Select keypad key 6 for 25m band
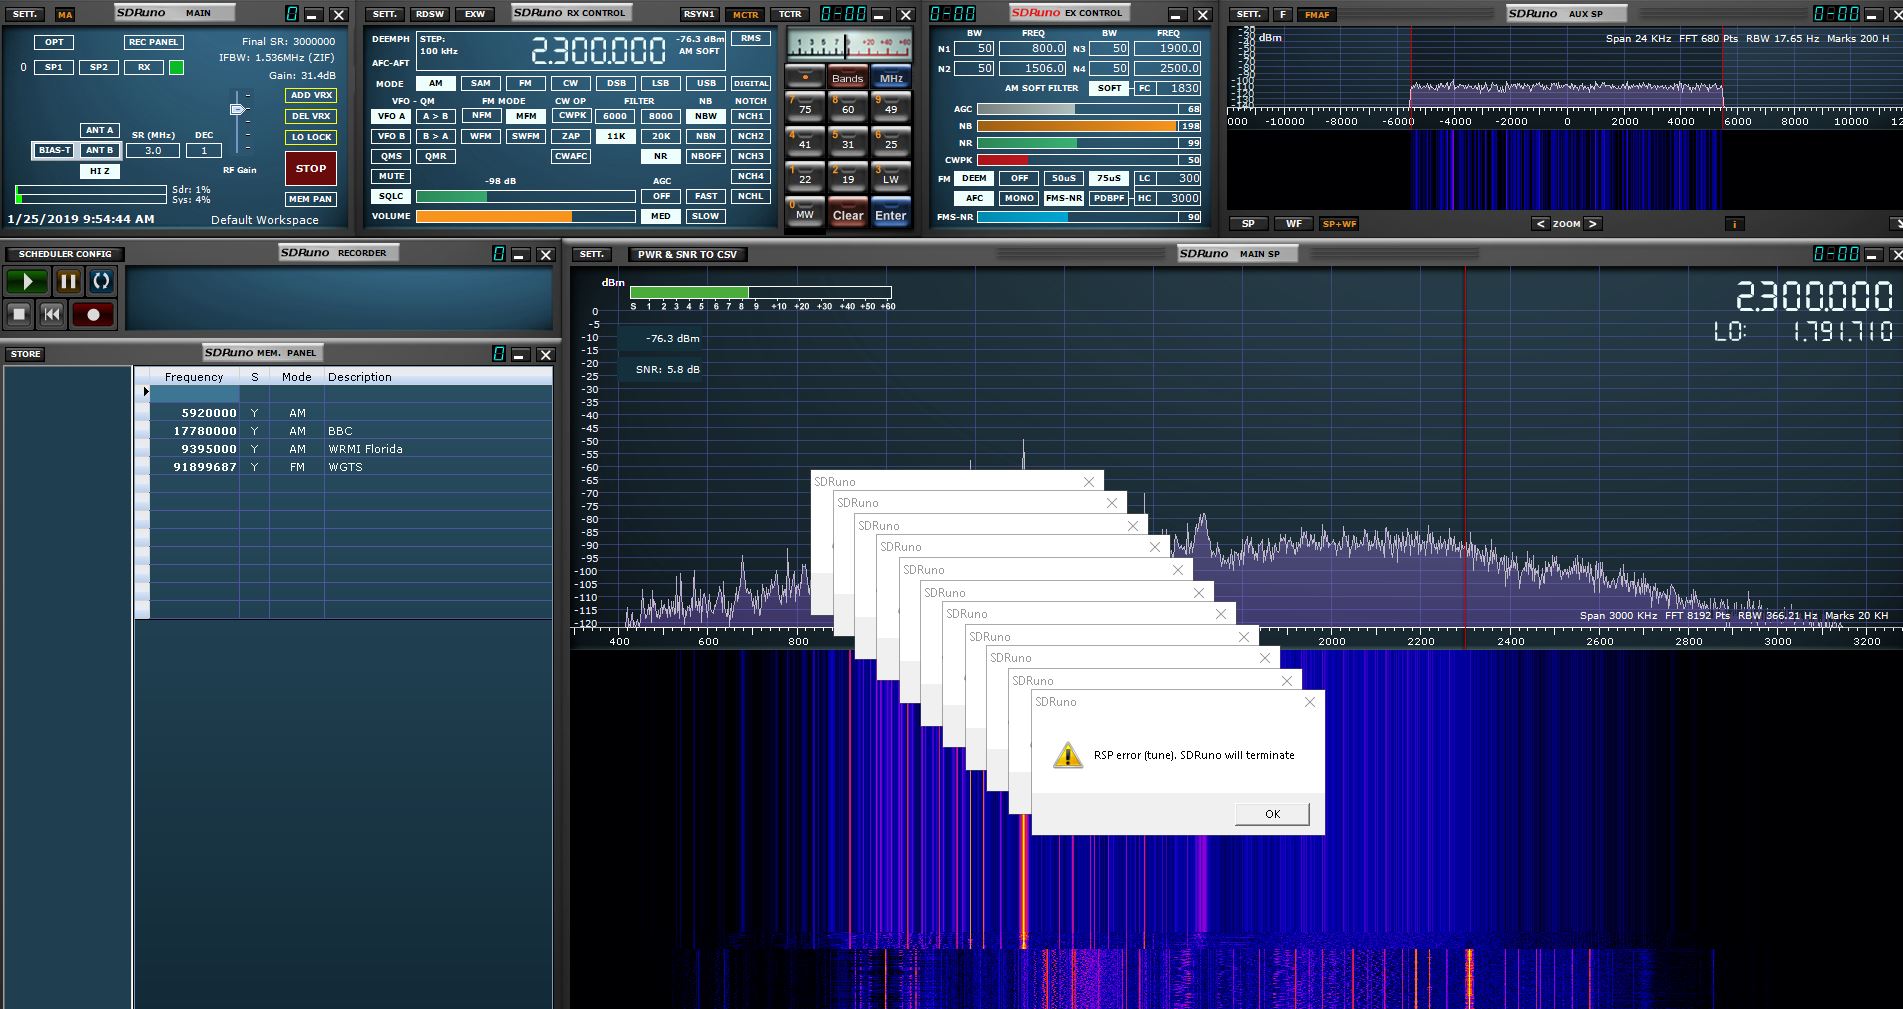This screenshot has height=1009, width=1903. (x=891, y=140)
